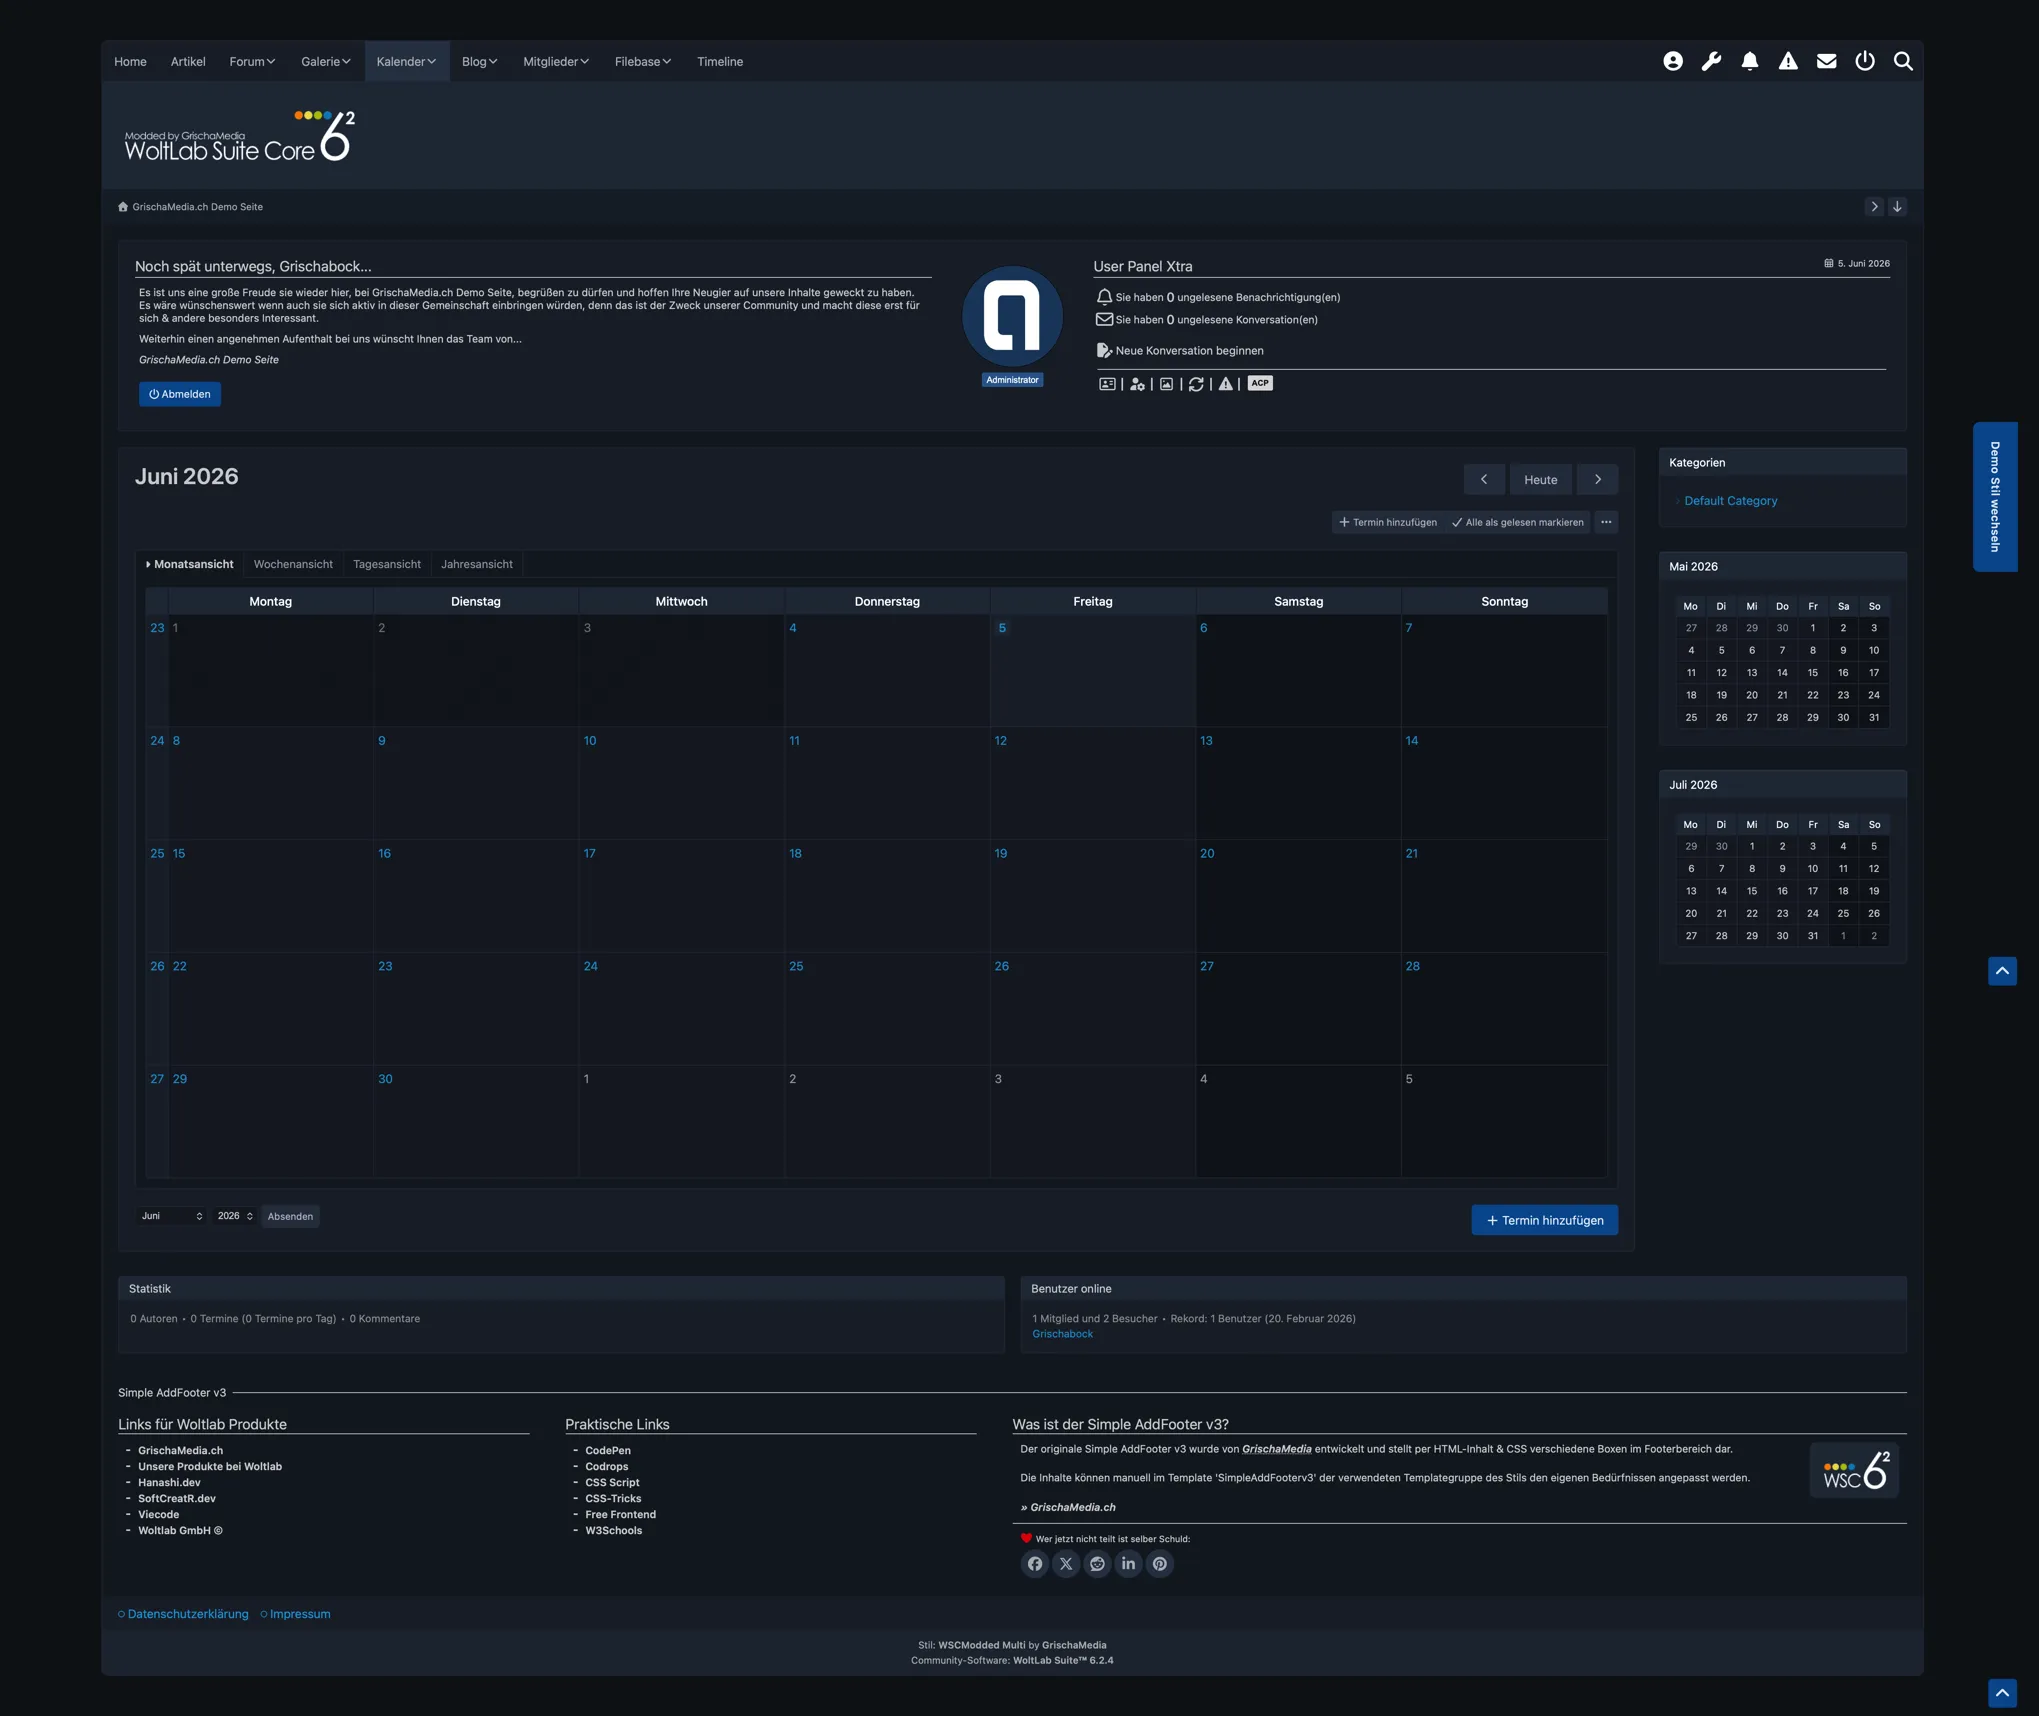The width and height of the screenshot is (2039, 1716).
Task: Open the ACP badge in User Panel
Action: click(x=1260, y=383)
